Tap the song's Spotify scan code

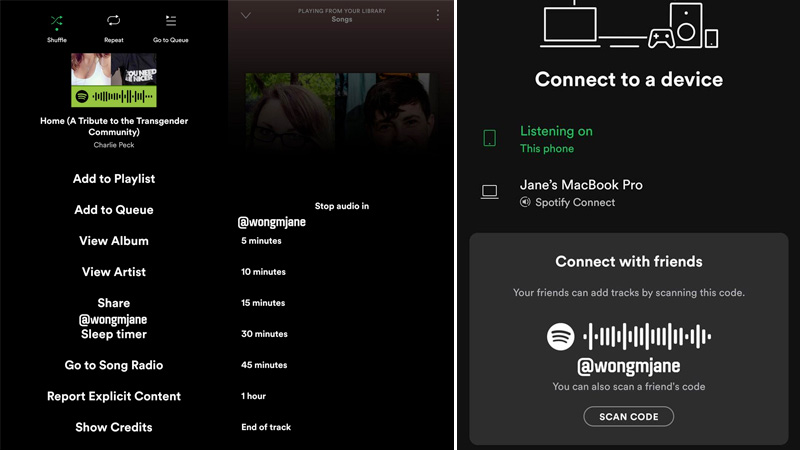[x=114, y=96]
